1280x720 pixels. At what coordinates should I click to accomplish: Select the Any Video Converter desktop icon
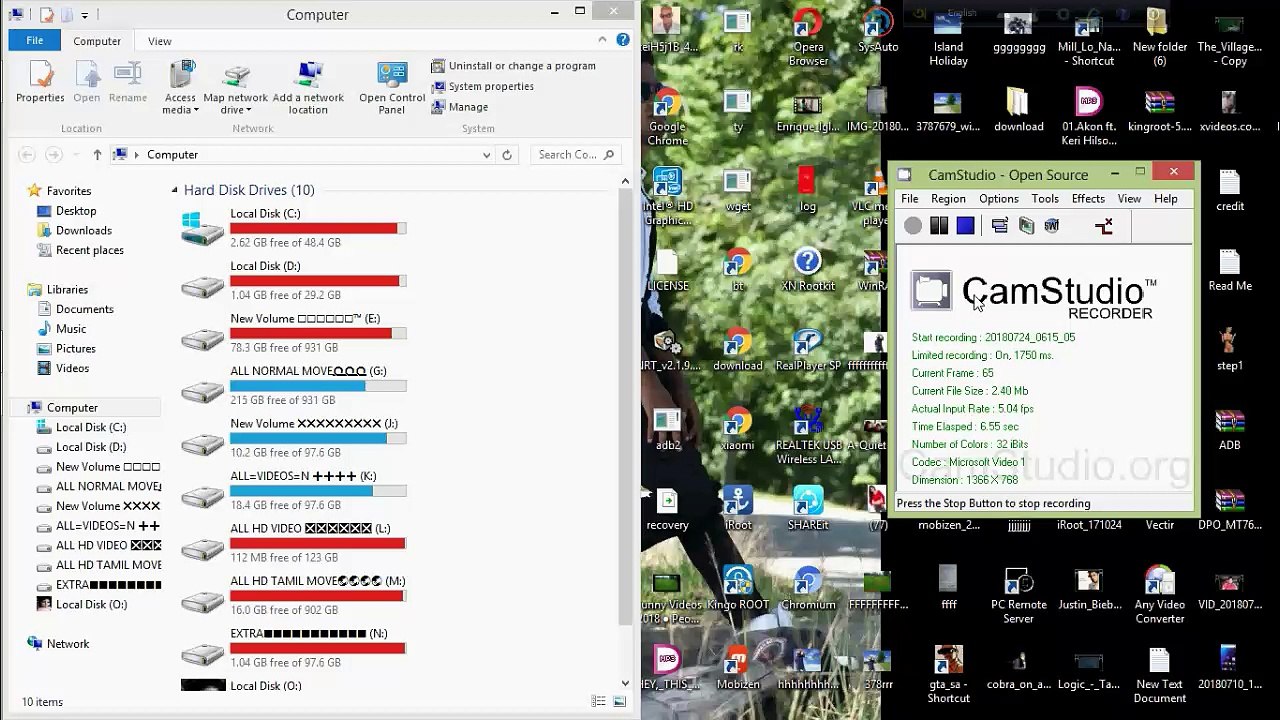[1159, 597]
